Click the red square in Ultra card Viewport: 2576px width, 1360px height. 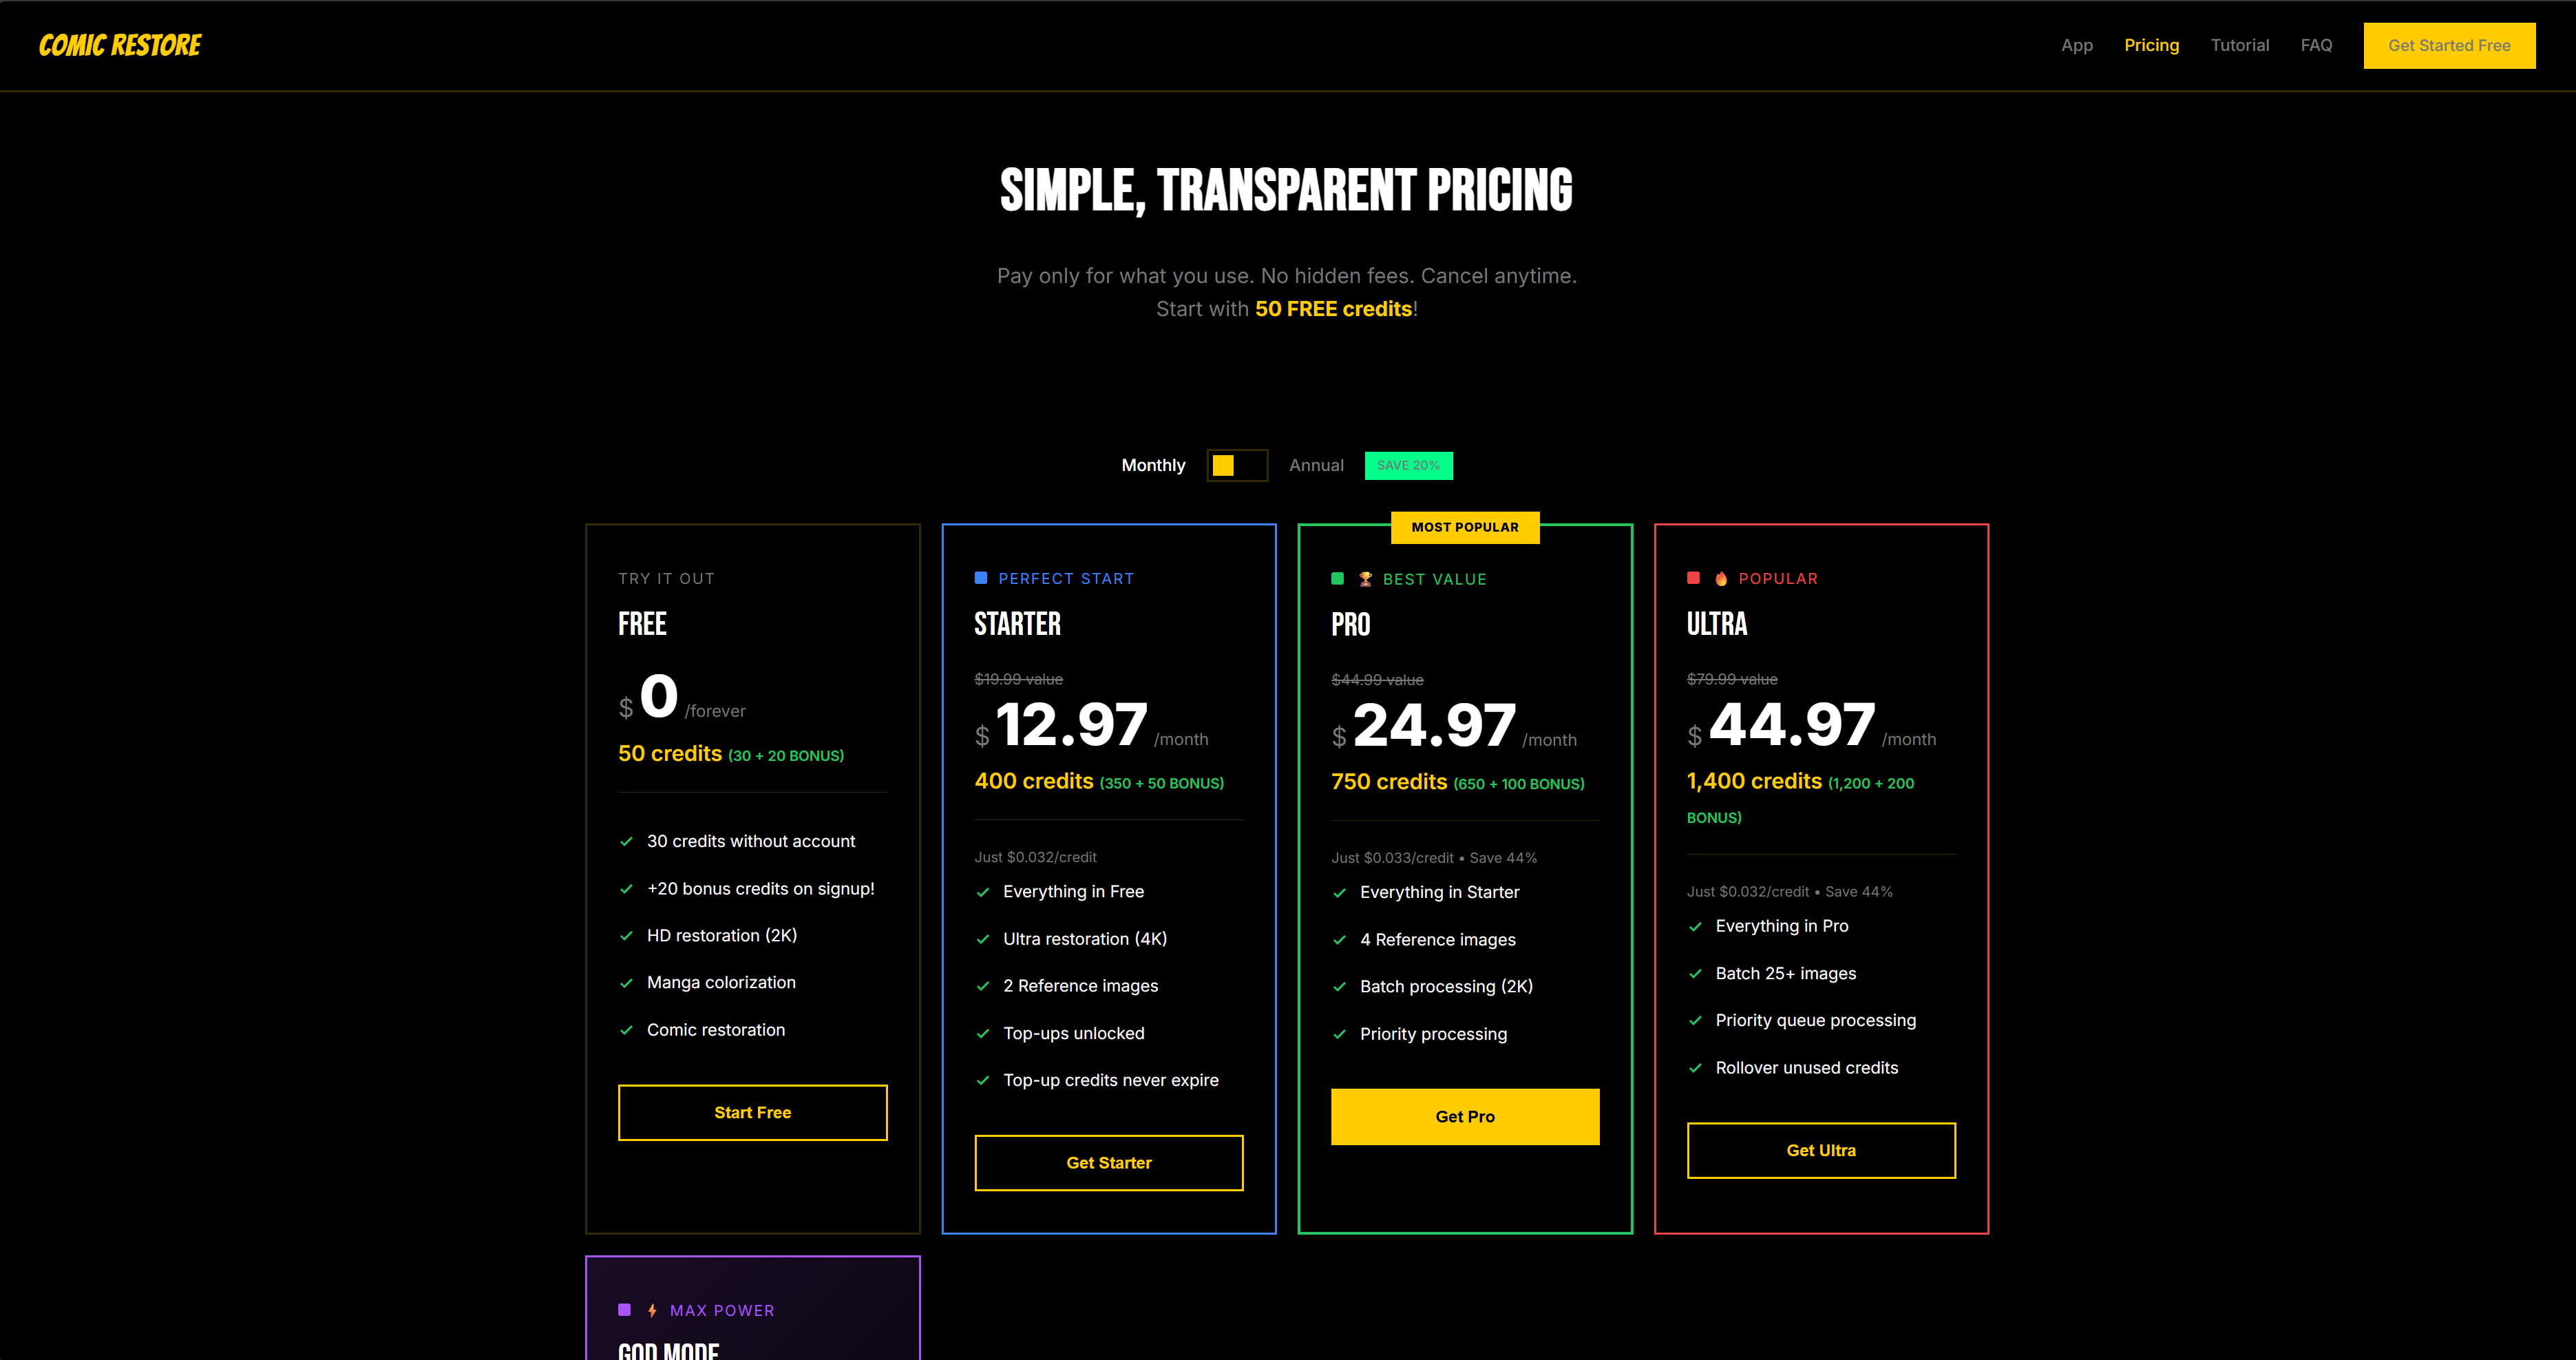pos(1693,578)
